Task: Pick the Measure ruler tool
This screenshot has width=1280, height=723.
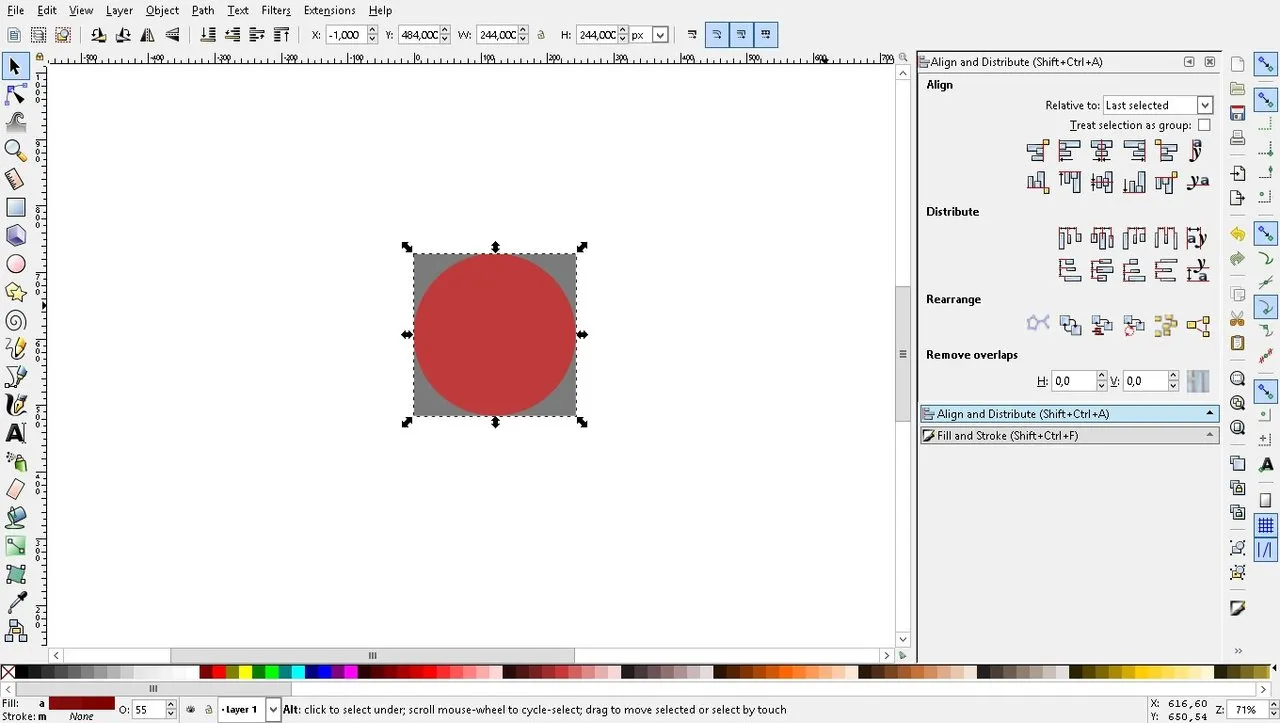Action: tap(15, 179)
